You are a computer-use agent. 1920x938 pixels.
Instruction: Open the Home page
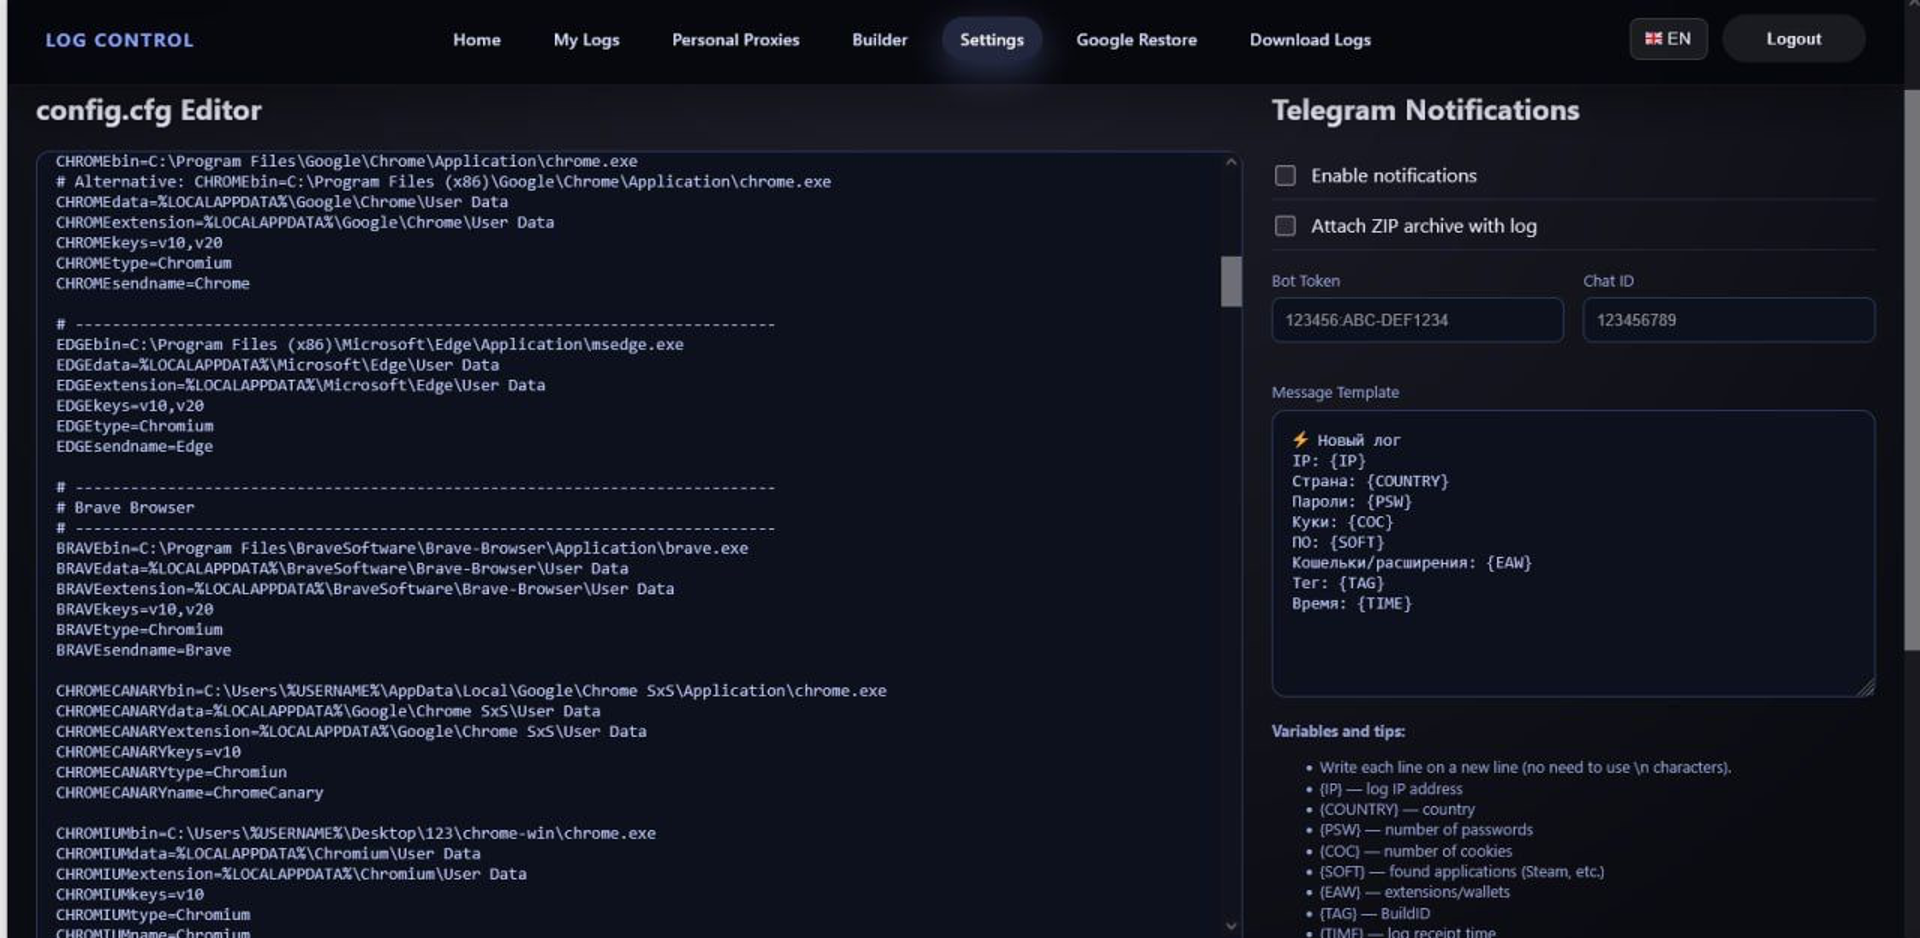(476, 40)
